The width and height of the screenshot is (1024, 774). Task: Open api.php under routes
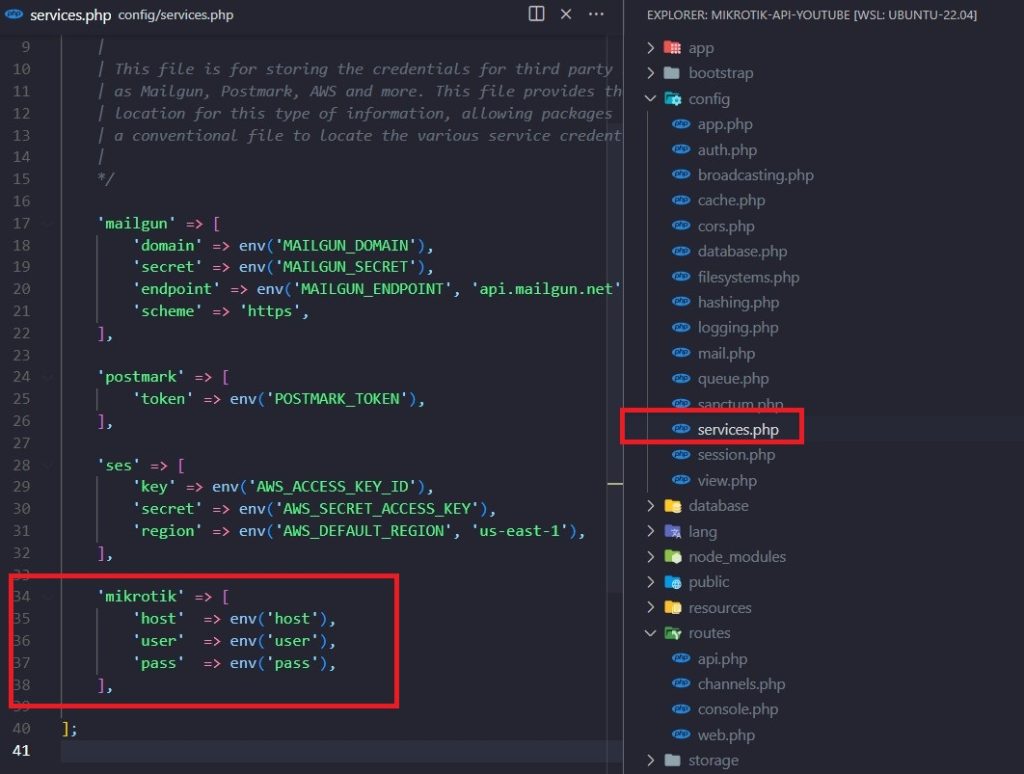pos(722,659)
